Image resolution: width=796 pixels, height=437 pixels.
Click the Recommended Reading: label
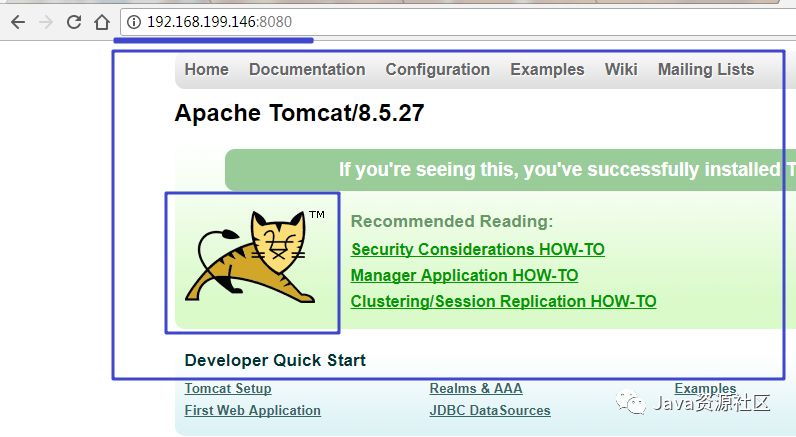452,221
